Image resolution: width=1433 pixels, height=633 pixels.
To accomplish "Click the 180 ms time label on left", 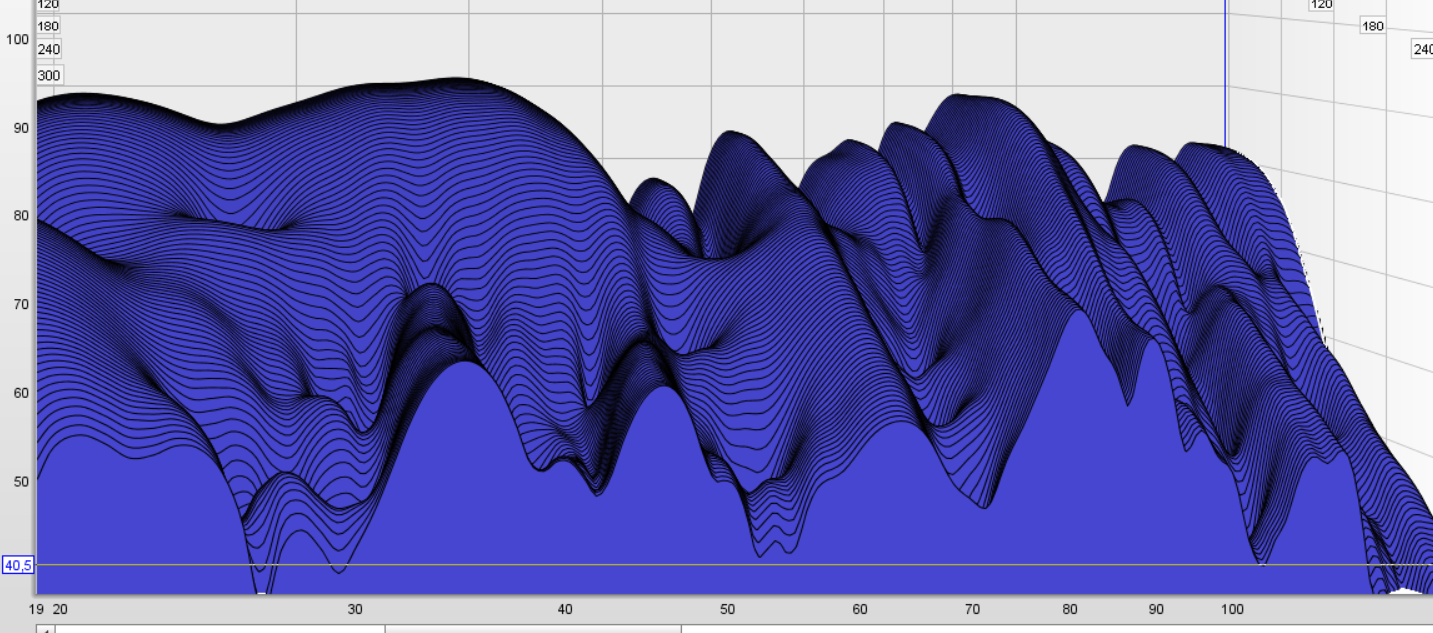I will coord(48,26).
